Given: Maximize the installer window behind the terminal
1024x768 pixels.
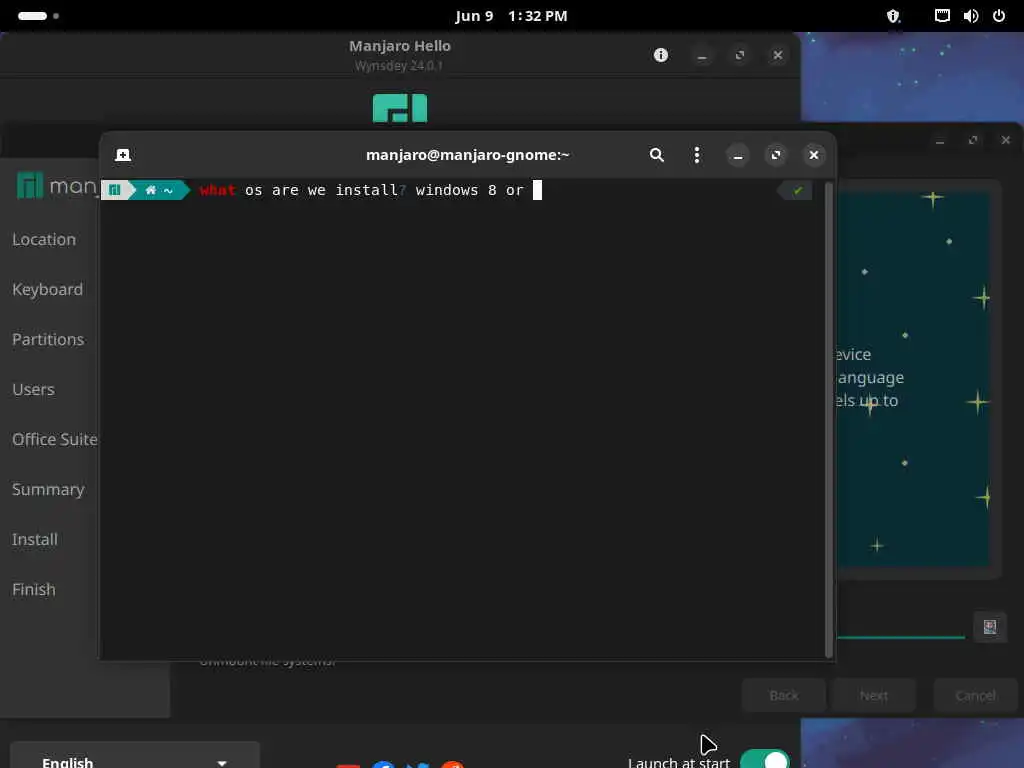Looking at the screenshot, I should pyautogui.click(x=973, y=140).
